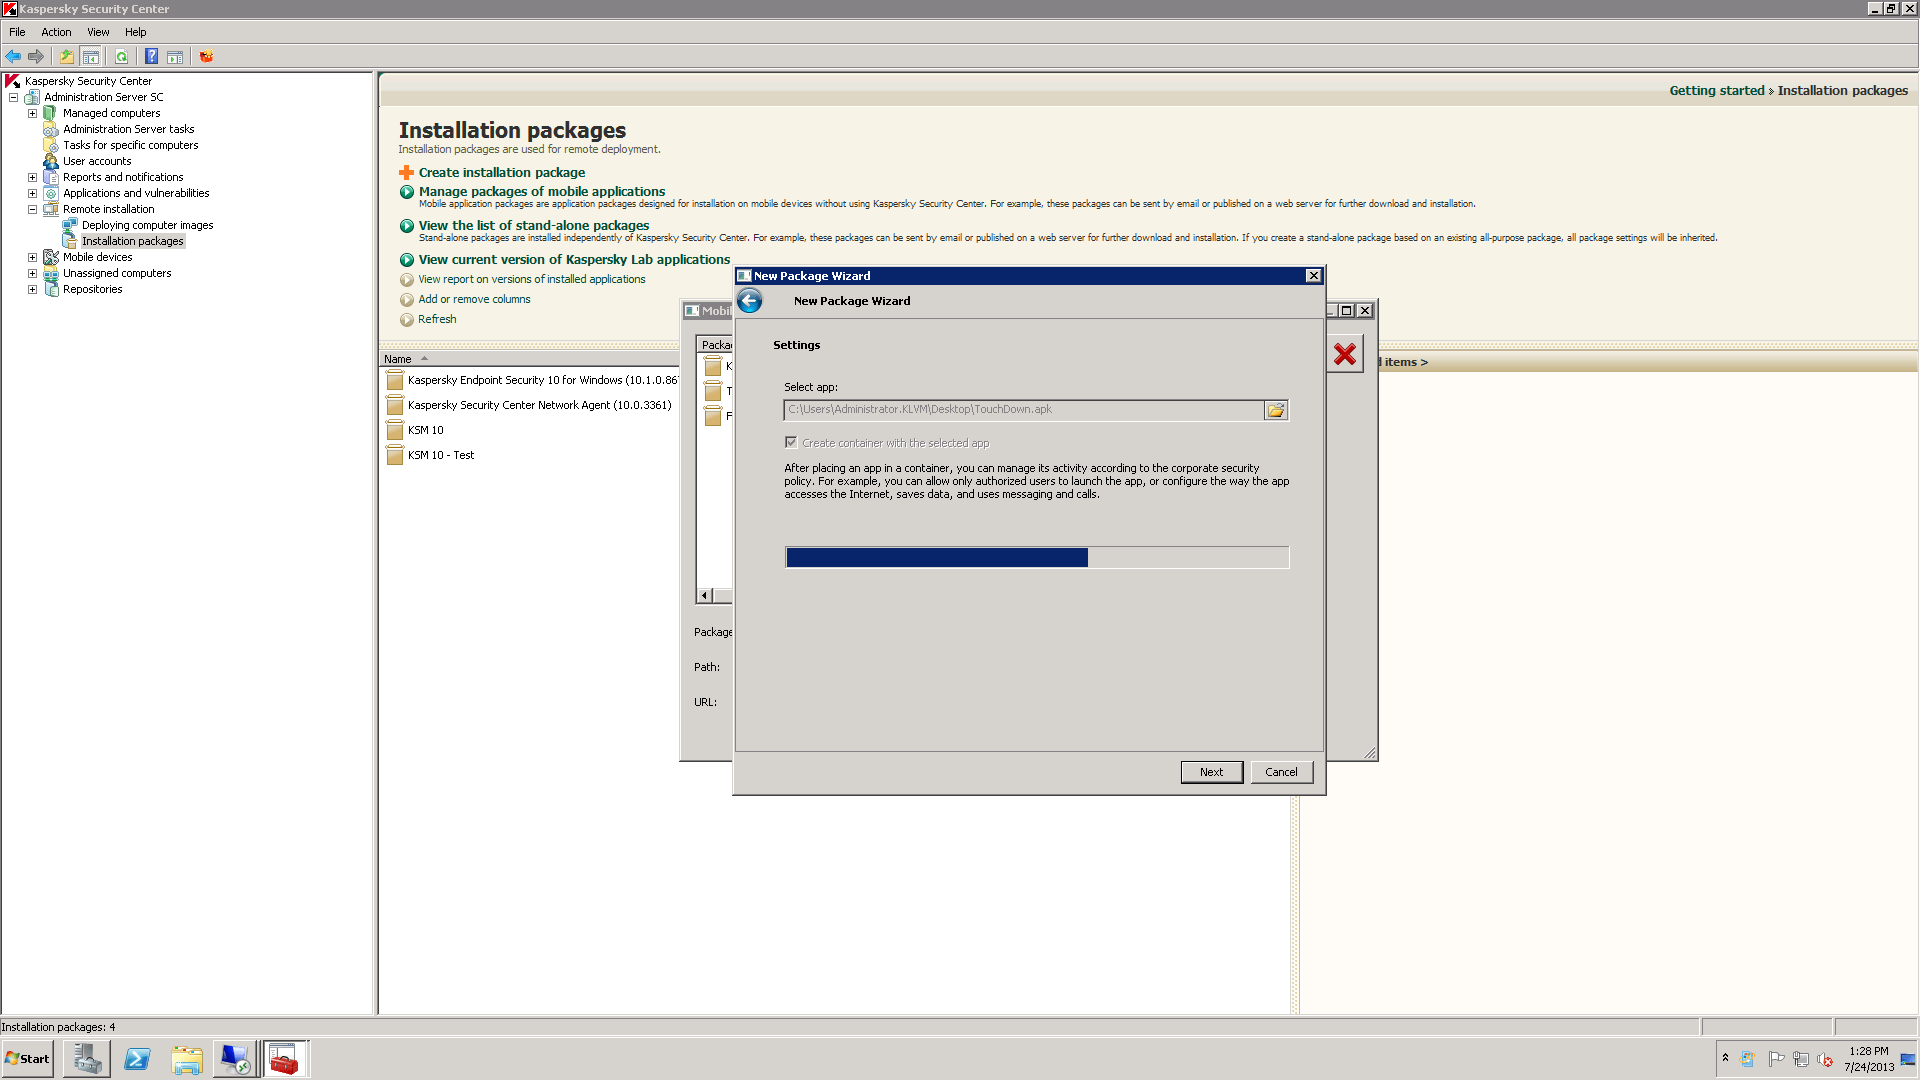This screenshot has height=1080, width=1920.
Task: Click the left scroll arrow in Mobile packages list
Action: coord(704,596)
